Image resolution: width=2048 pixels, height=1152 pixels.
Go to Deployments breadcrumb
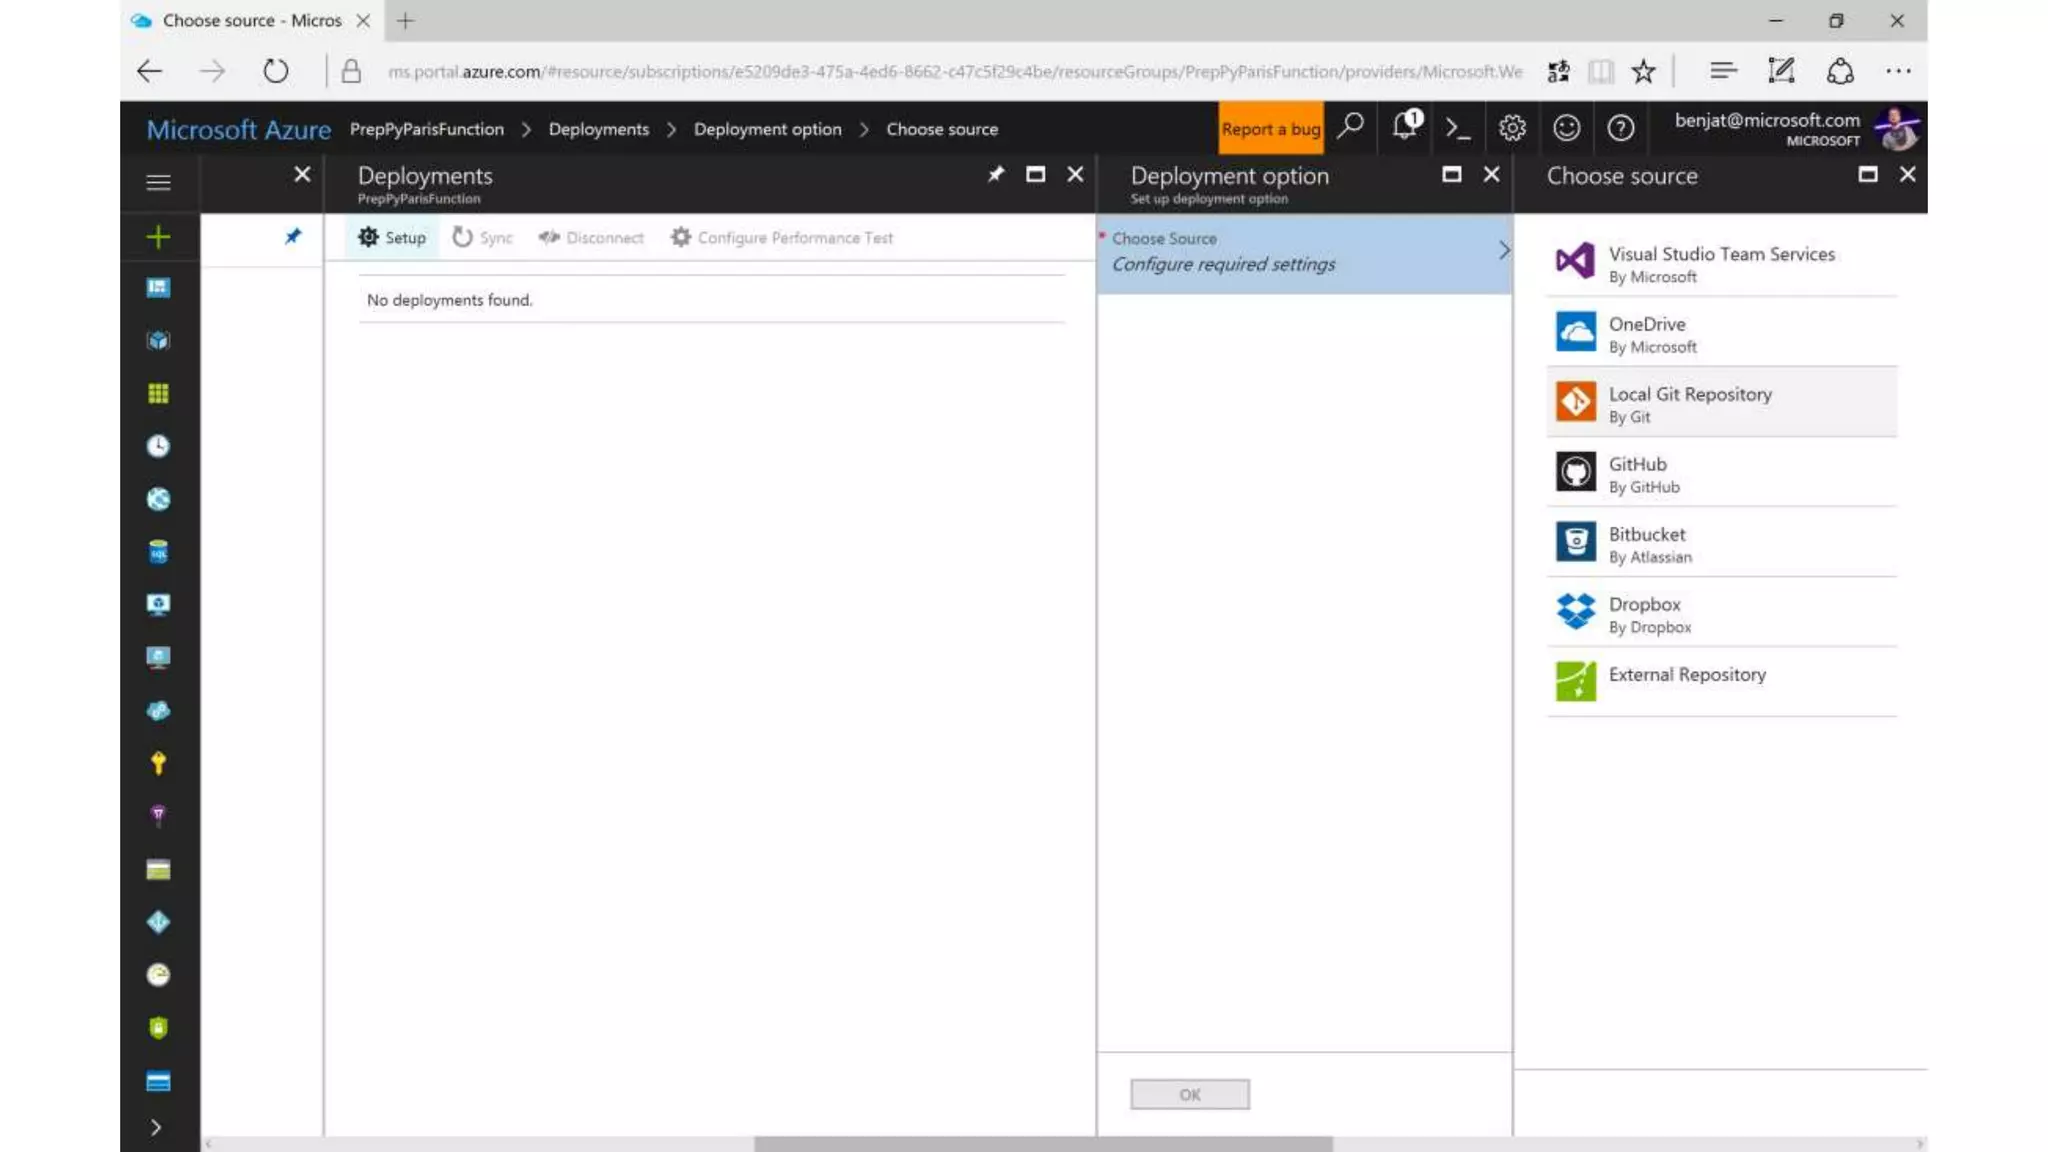point(598,129)
